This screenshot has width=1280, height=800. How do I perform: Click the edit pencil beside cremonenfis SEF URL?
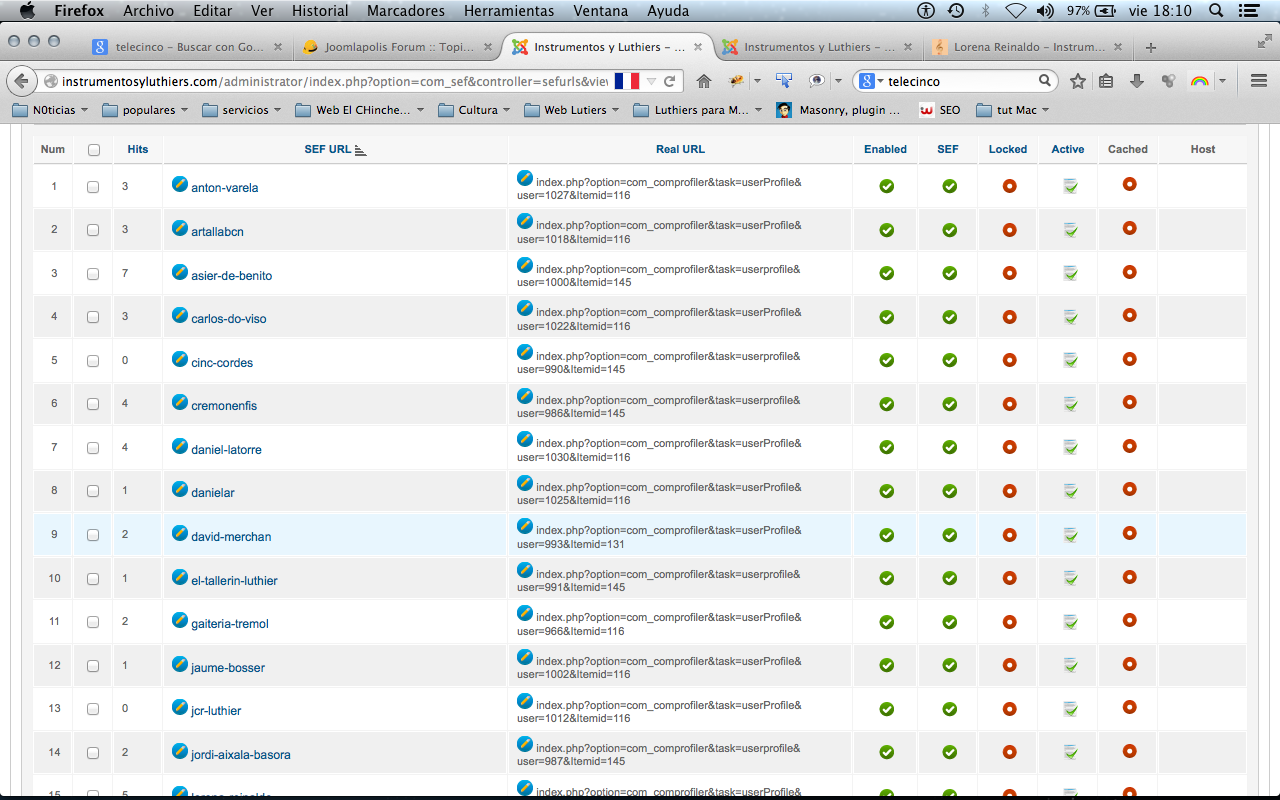[180, 402]
